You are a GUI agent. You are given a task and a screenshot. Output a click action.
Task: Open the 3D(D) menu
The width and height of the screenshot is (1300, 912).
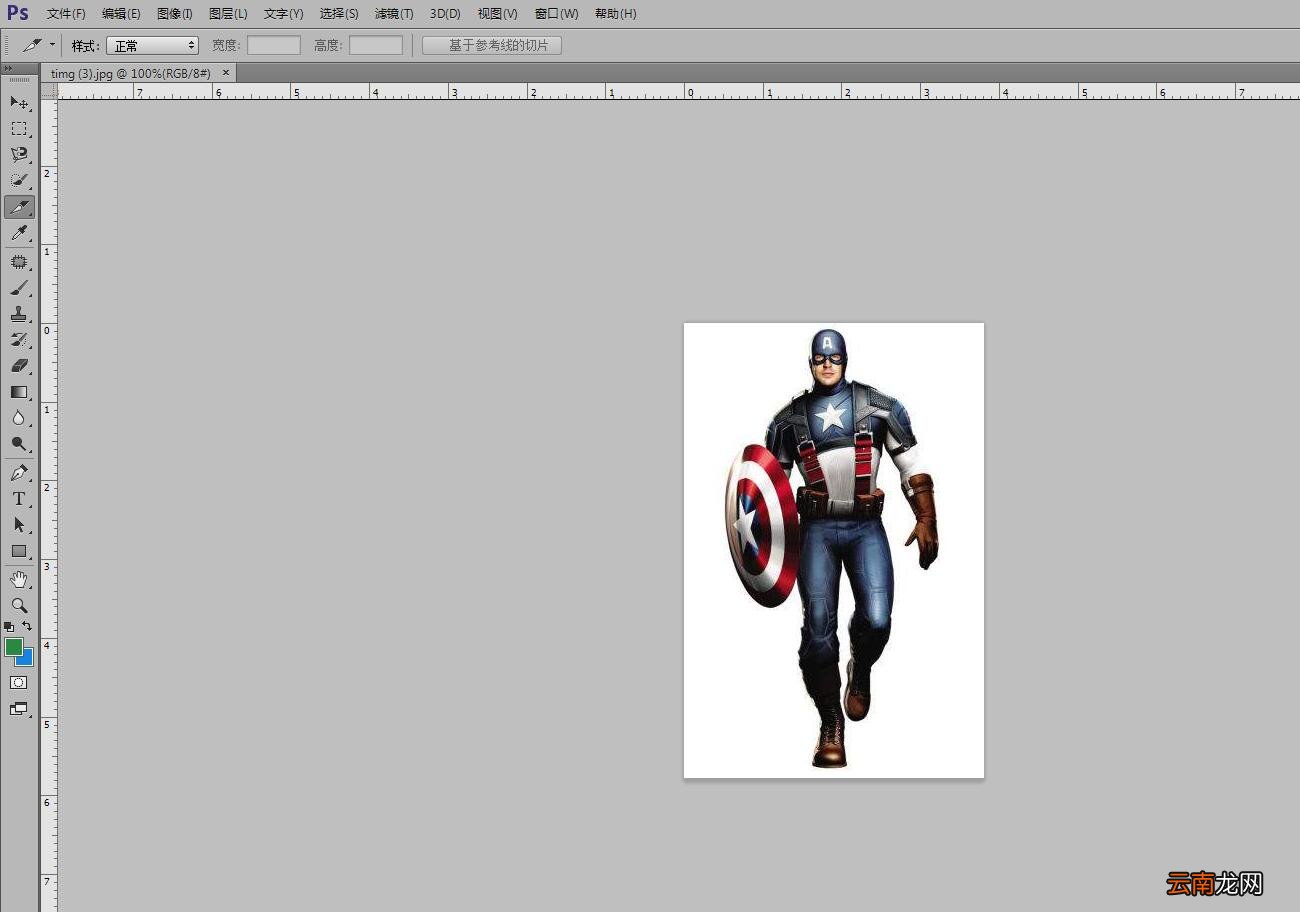pyautogui.click(x=445, y=14)
